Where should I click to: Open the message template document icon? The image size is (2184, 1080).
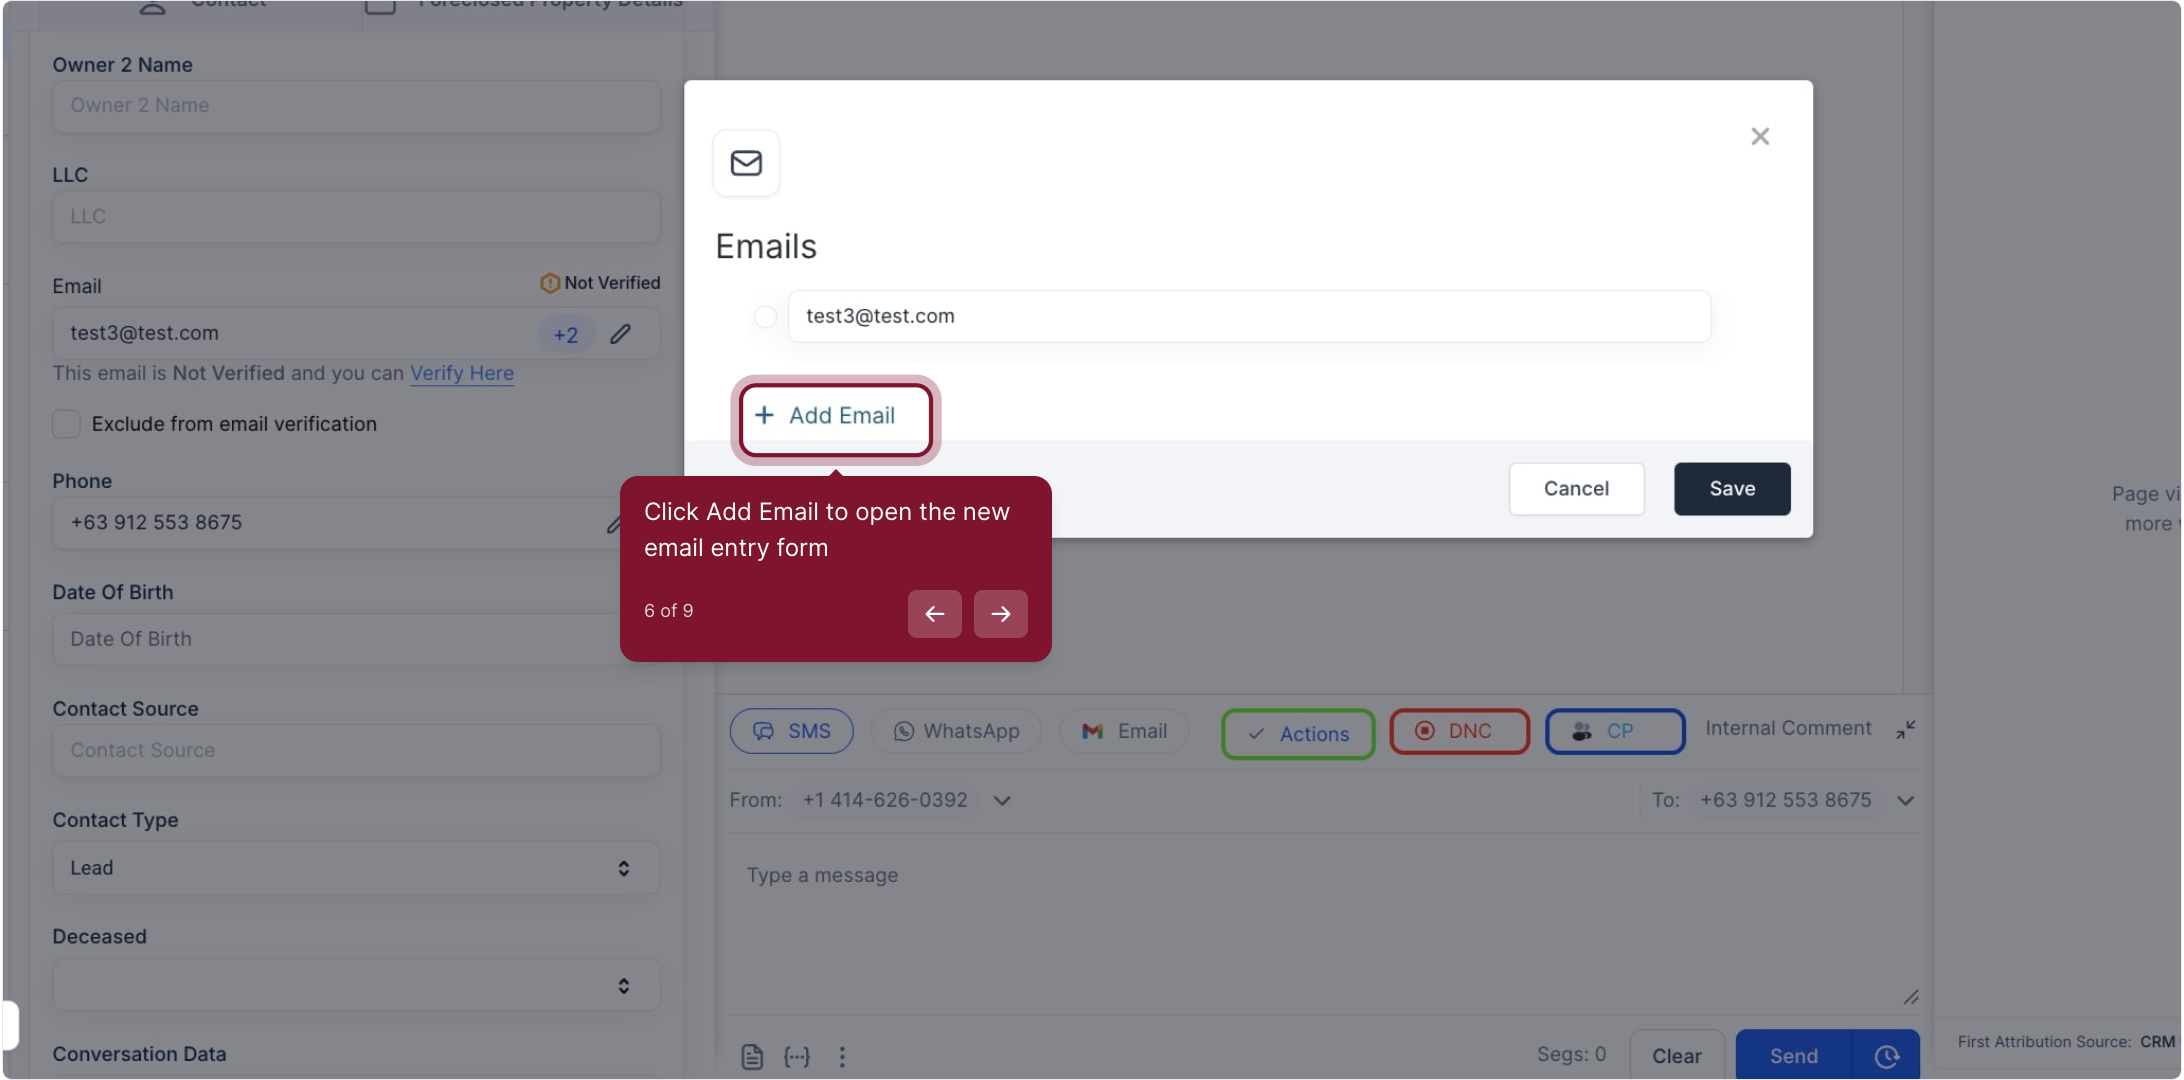[752, 1056]
